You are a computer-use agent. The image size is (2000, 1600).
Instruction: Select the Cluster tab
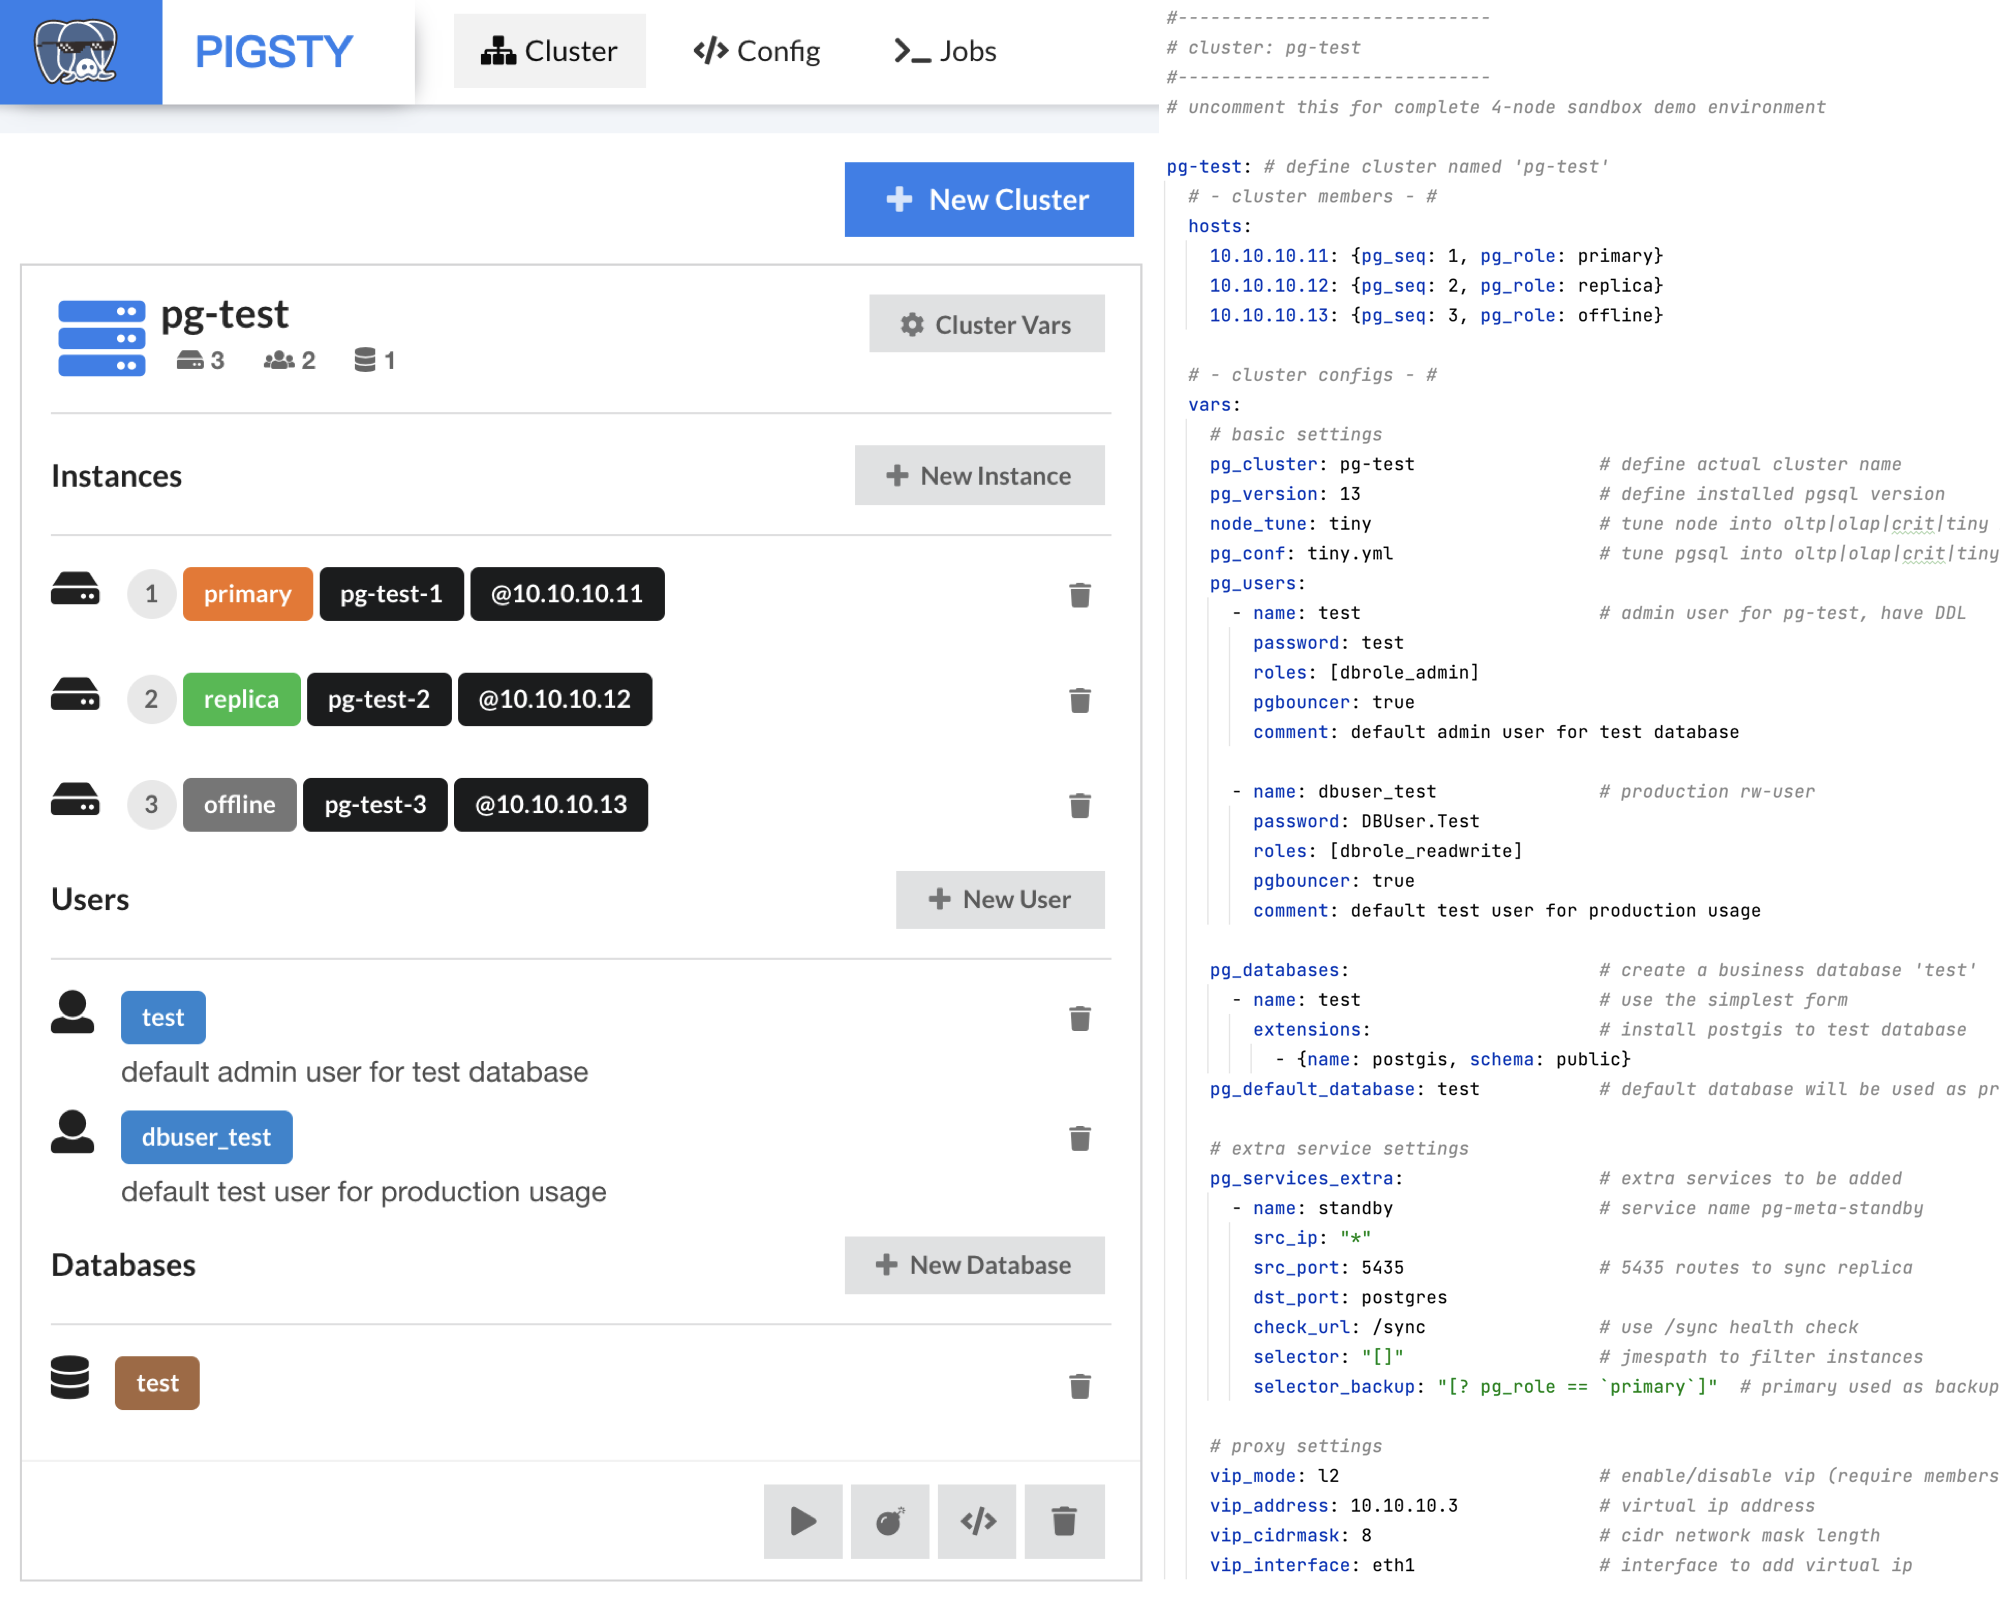click(x=549, y=51)
